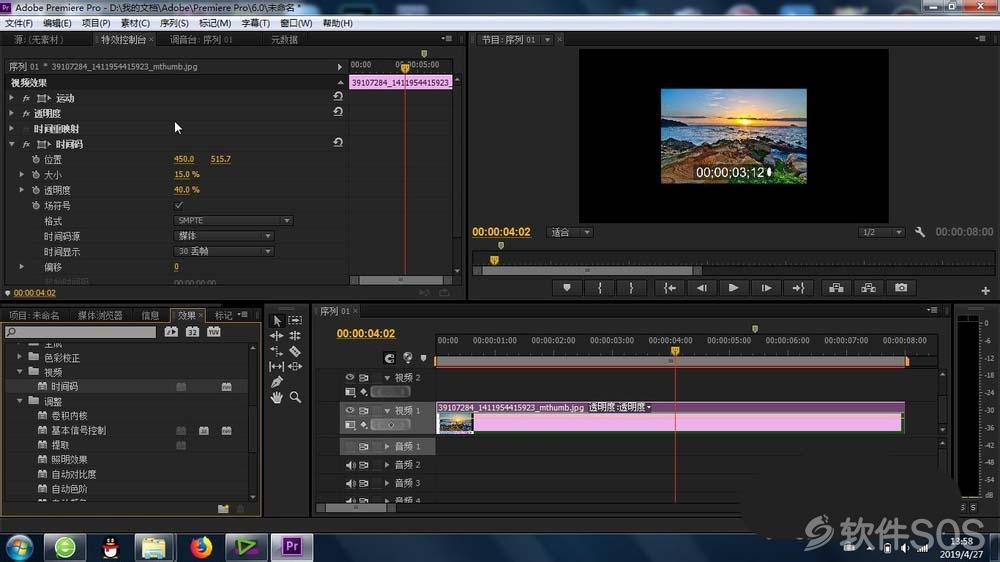This screenshot has width=1000, height=562.
Task: Select the Razor tool
Action: (295, 351)
